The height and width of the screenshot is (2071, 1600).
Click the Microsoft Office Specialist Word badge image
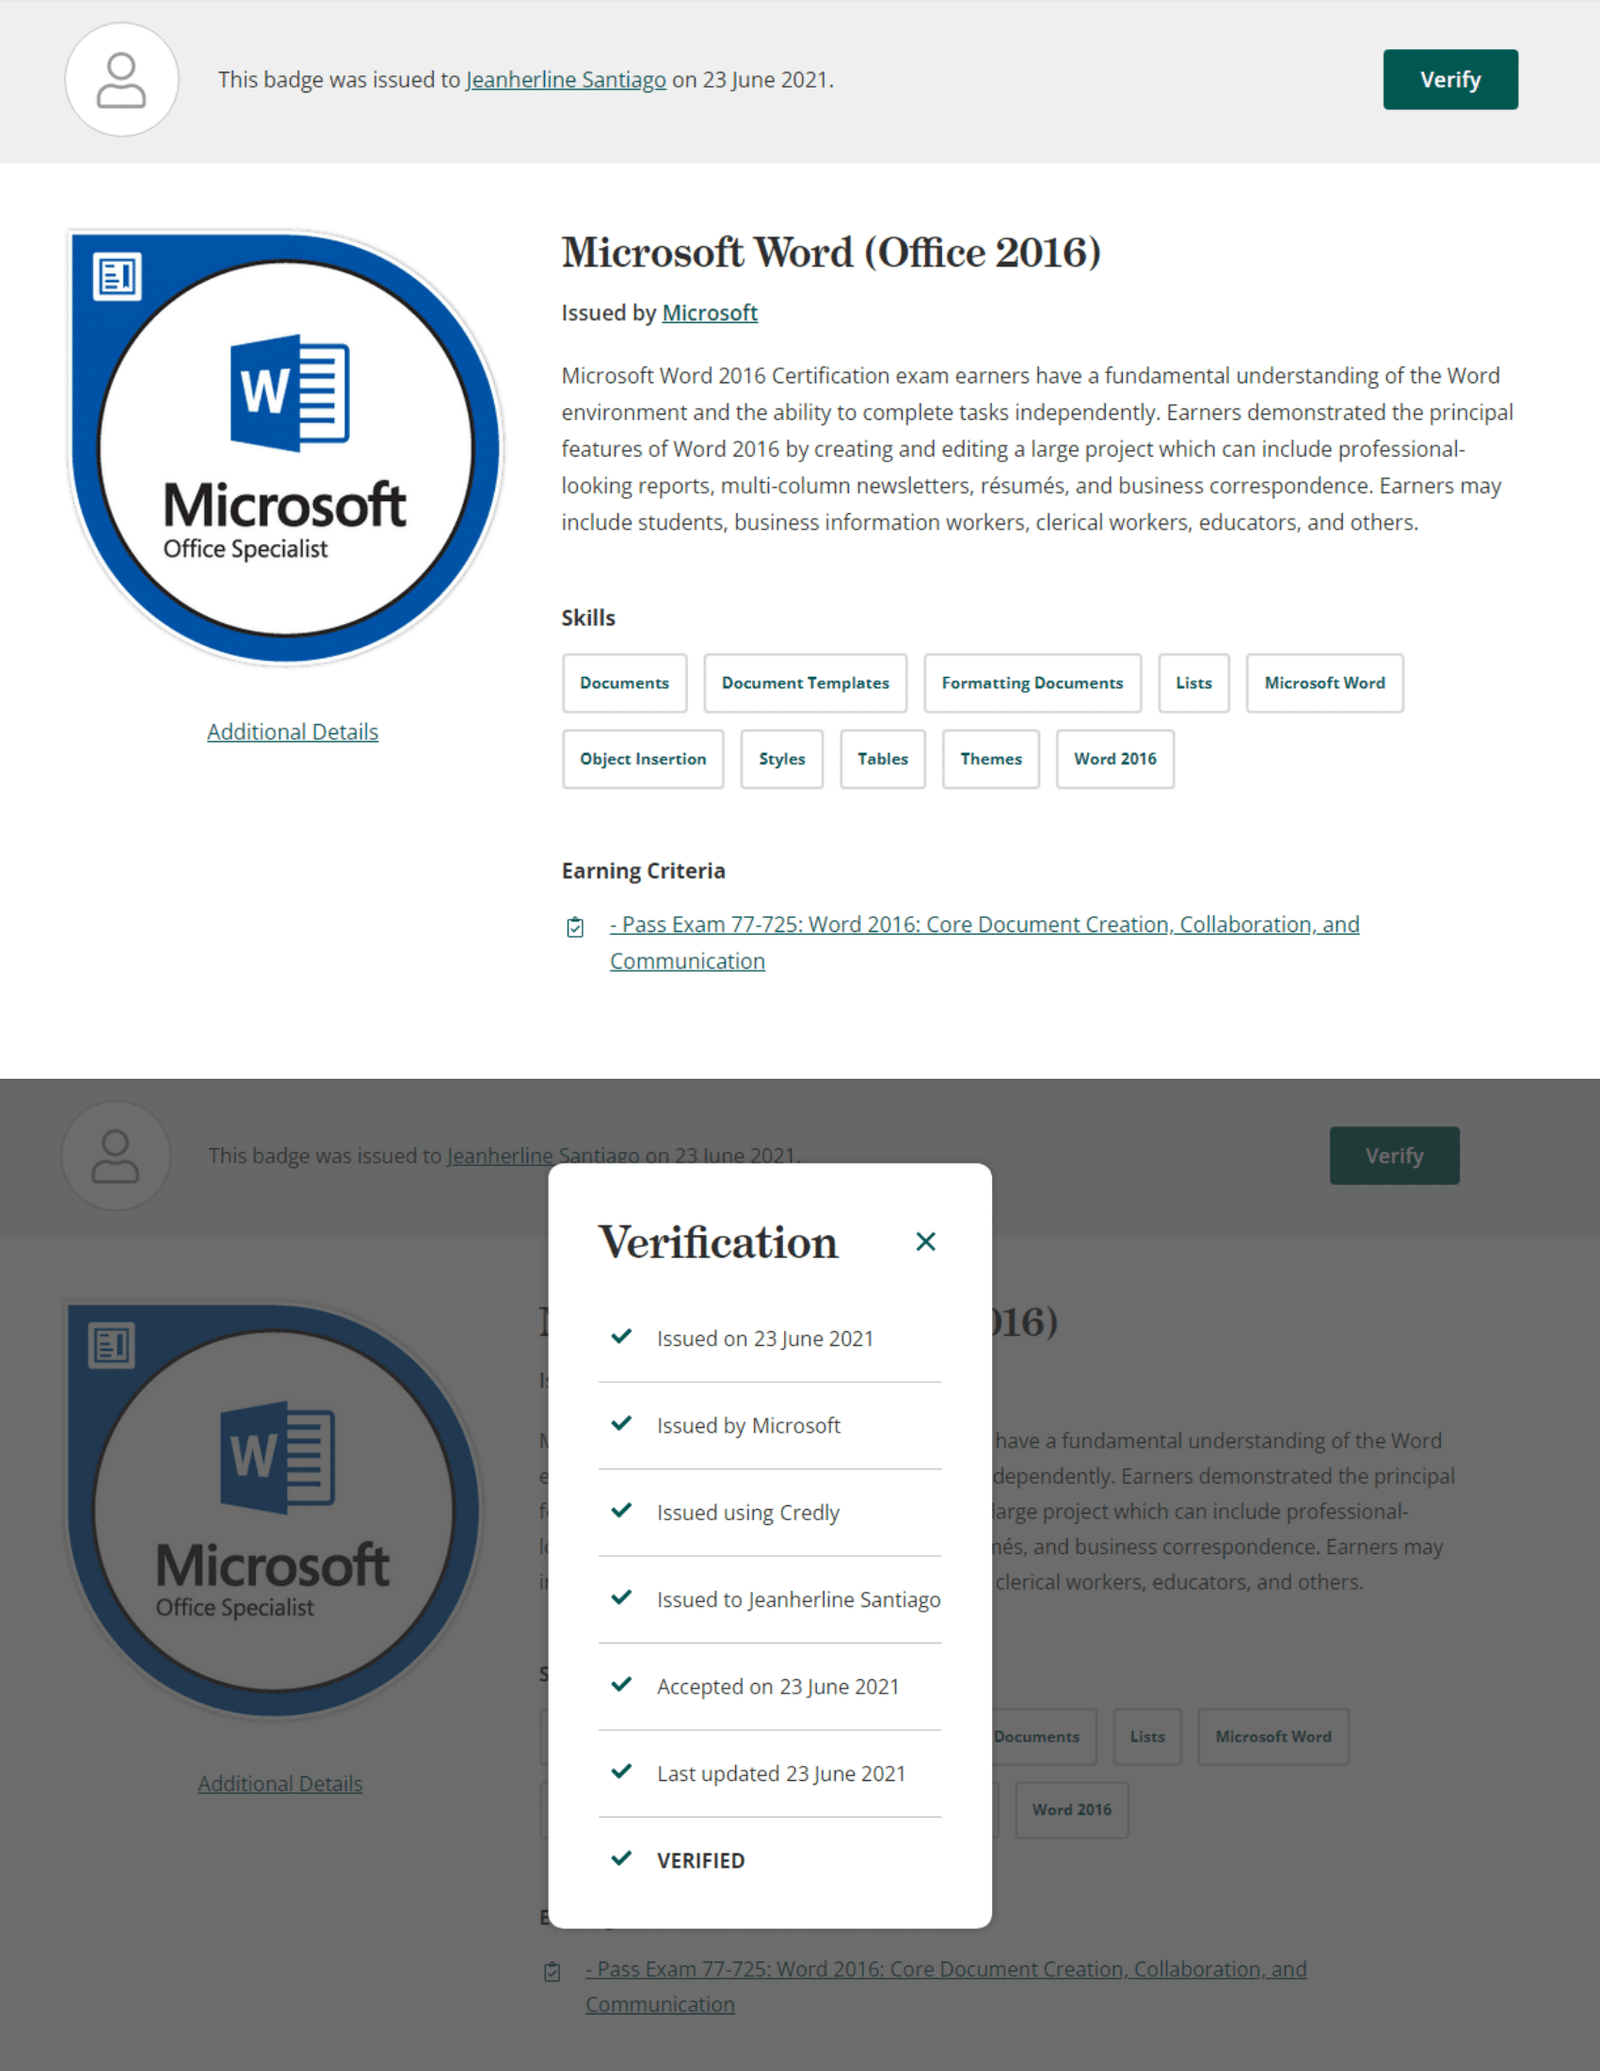click(286, 447)
